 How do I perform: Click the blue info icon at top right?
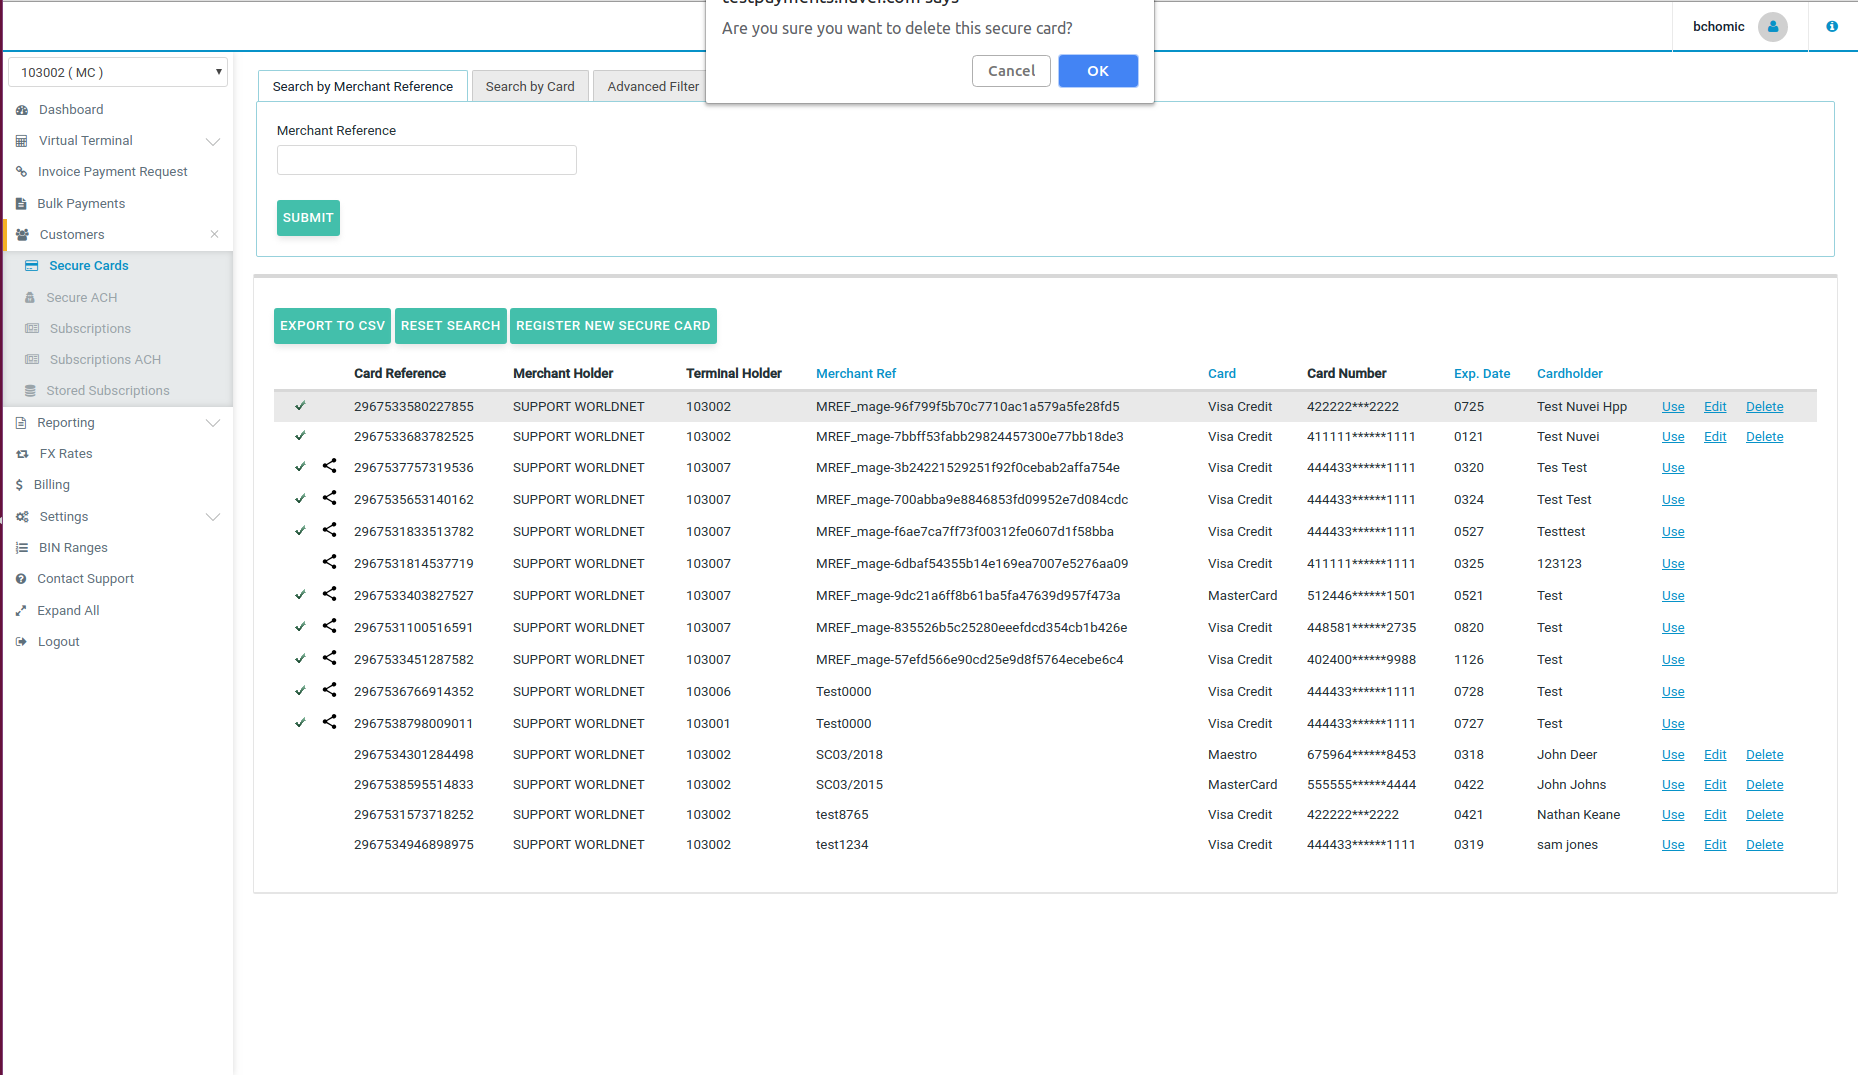(x=1831, y=27)
